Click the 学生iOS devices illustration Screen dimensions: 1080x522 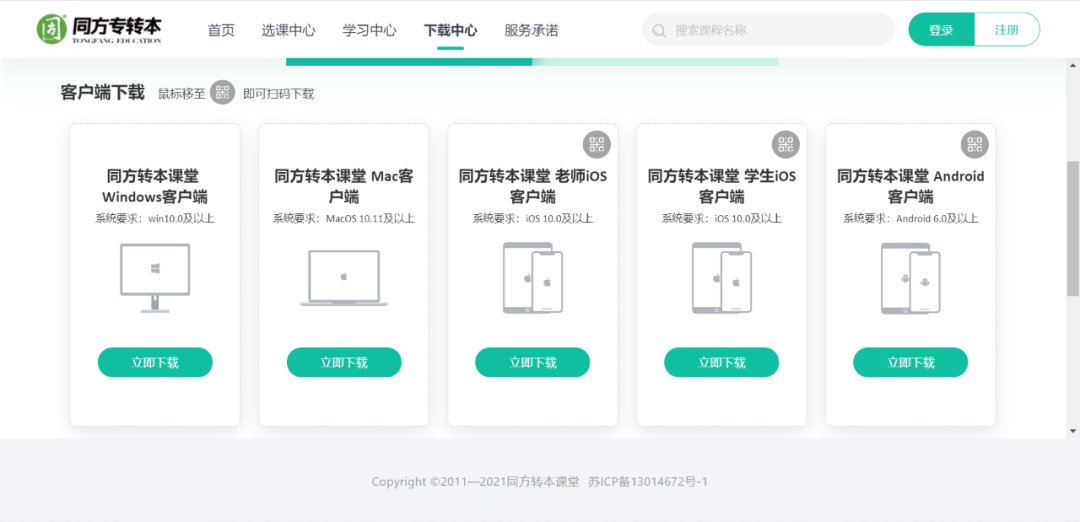[722, 278]
